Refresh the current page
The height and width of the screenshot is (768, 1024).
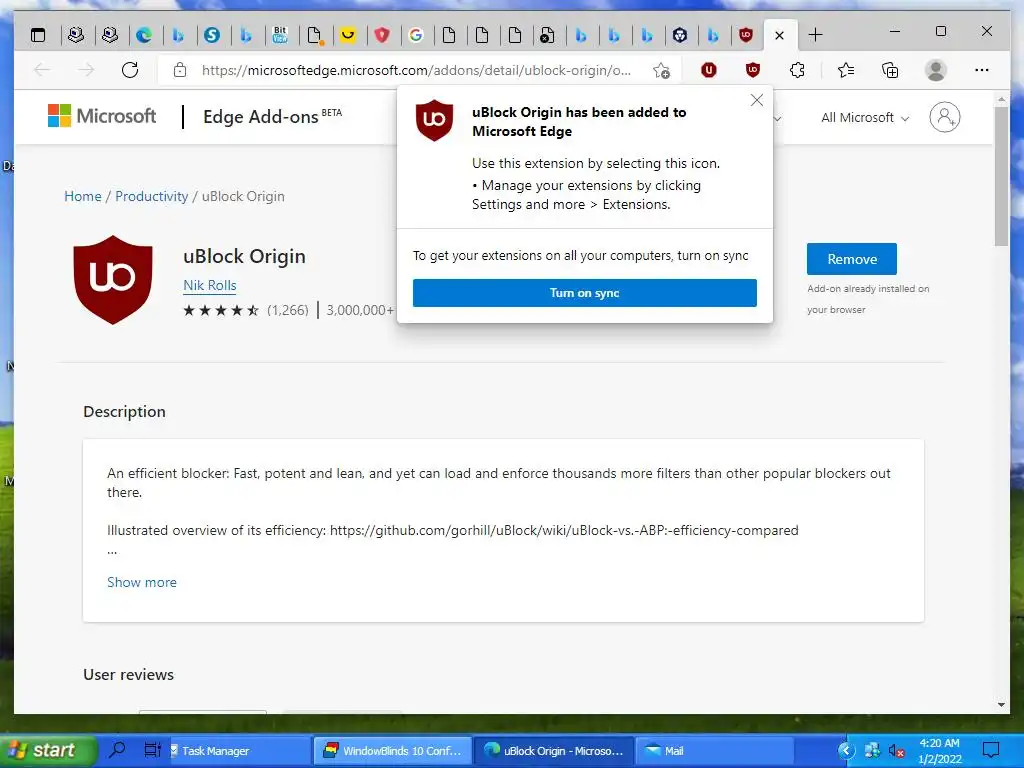tap(130, 70)
